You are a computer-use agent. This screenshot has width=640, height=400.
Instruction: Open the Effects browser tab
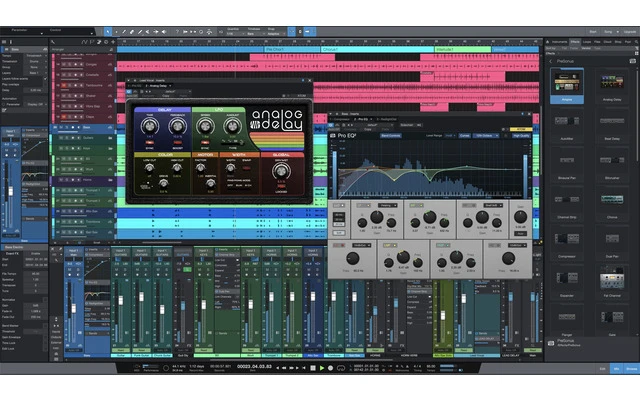[575, 42]
